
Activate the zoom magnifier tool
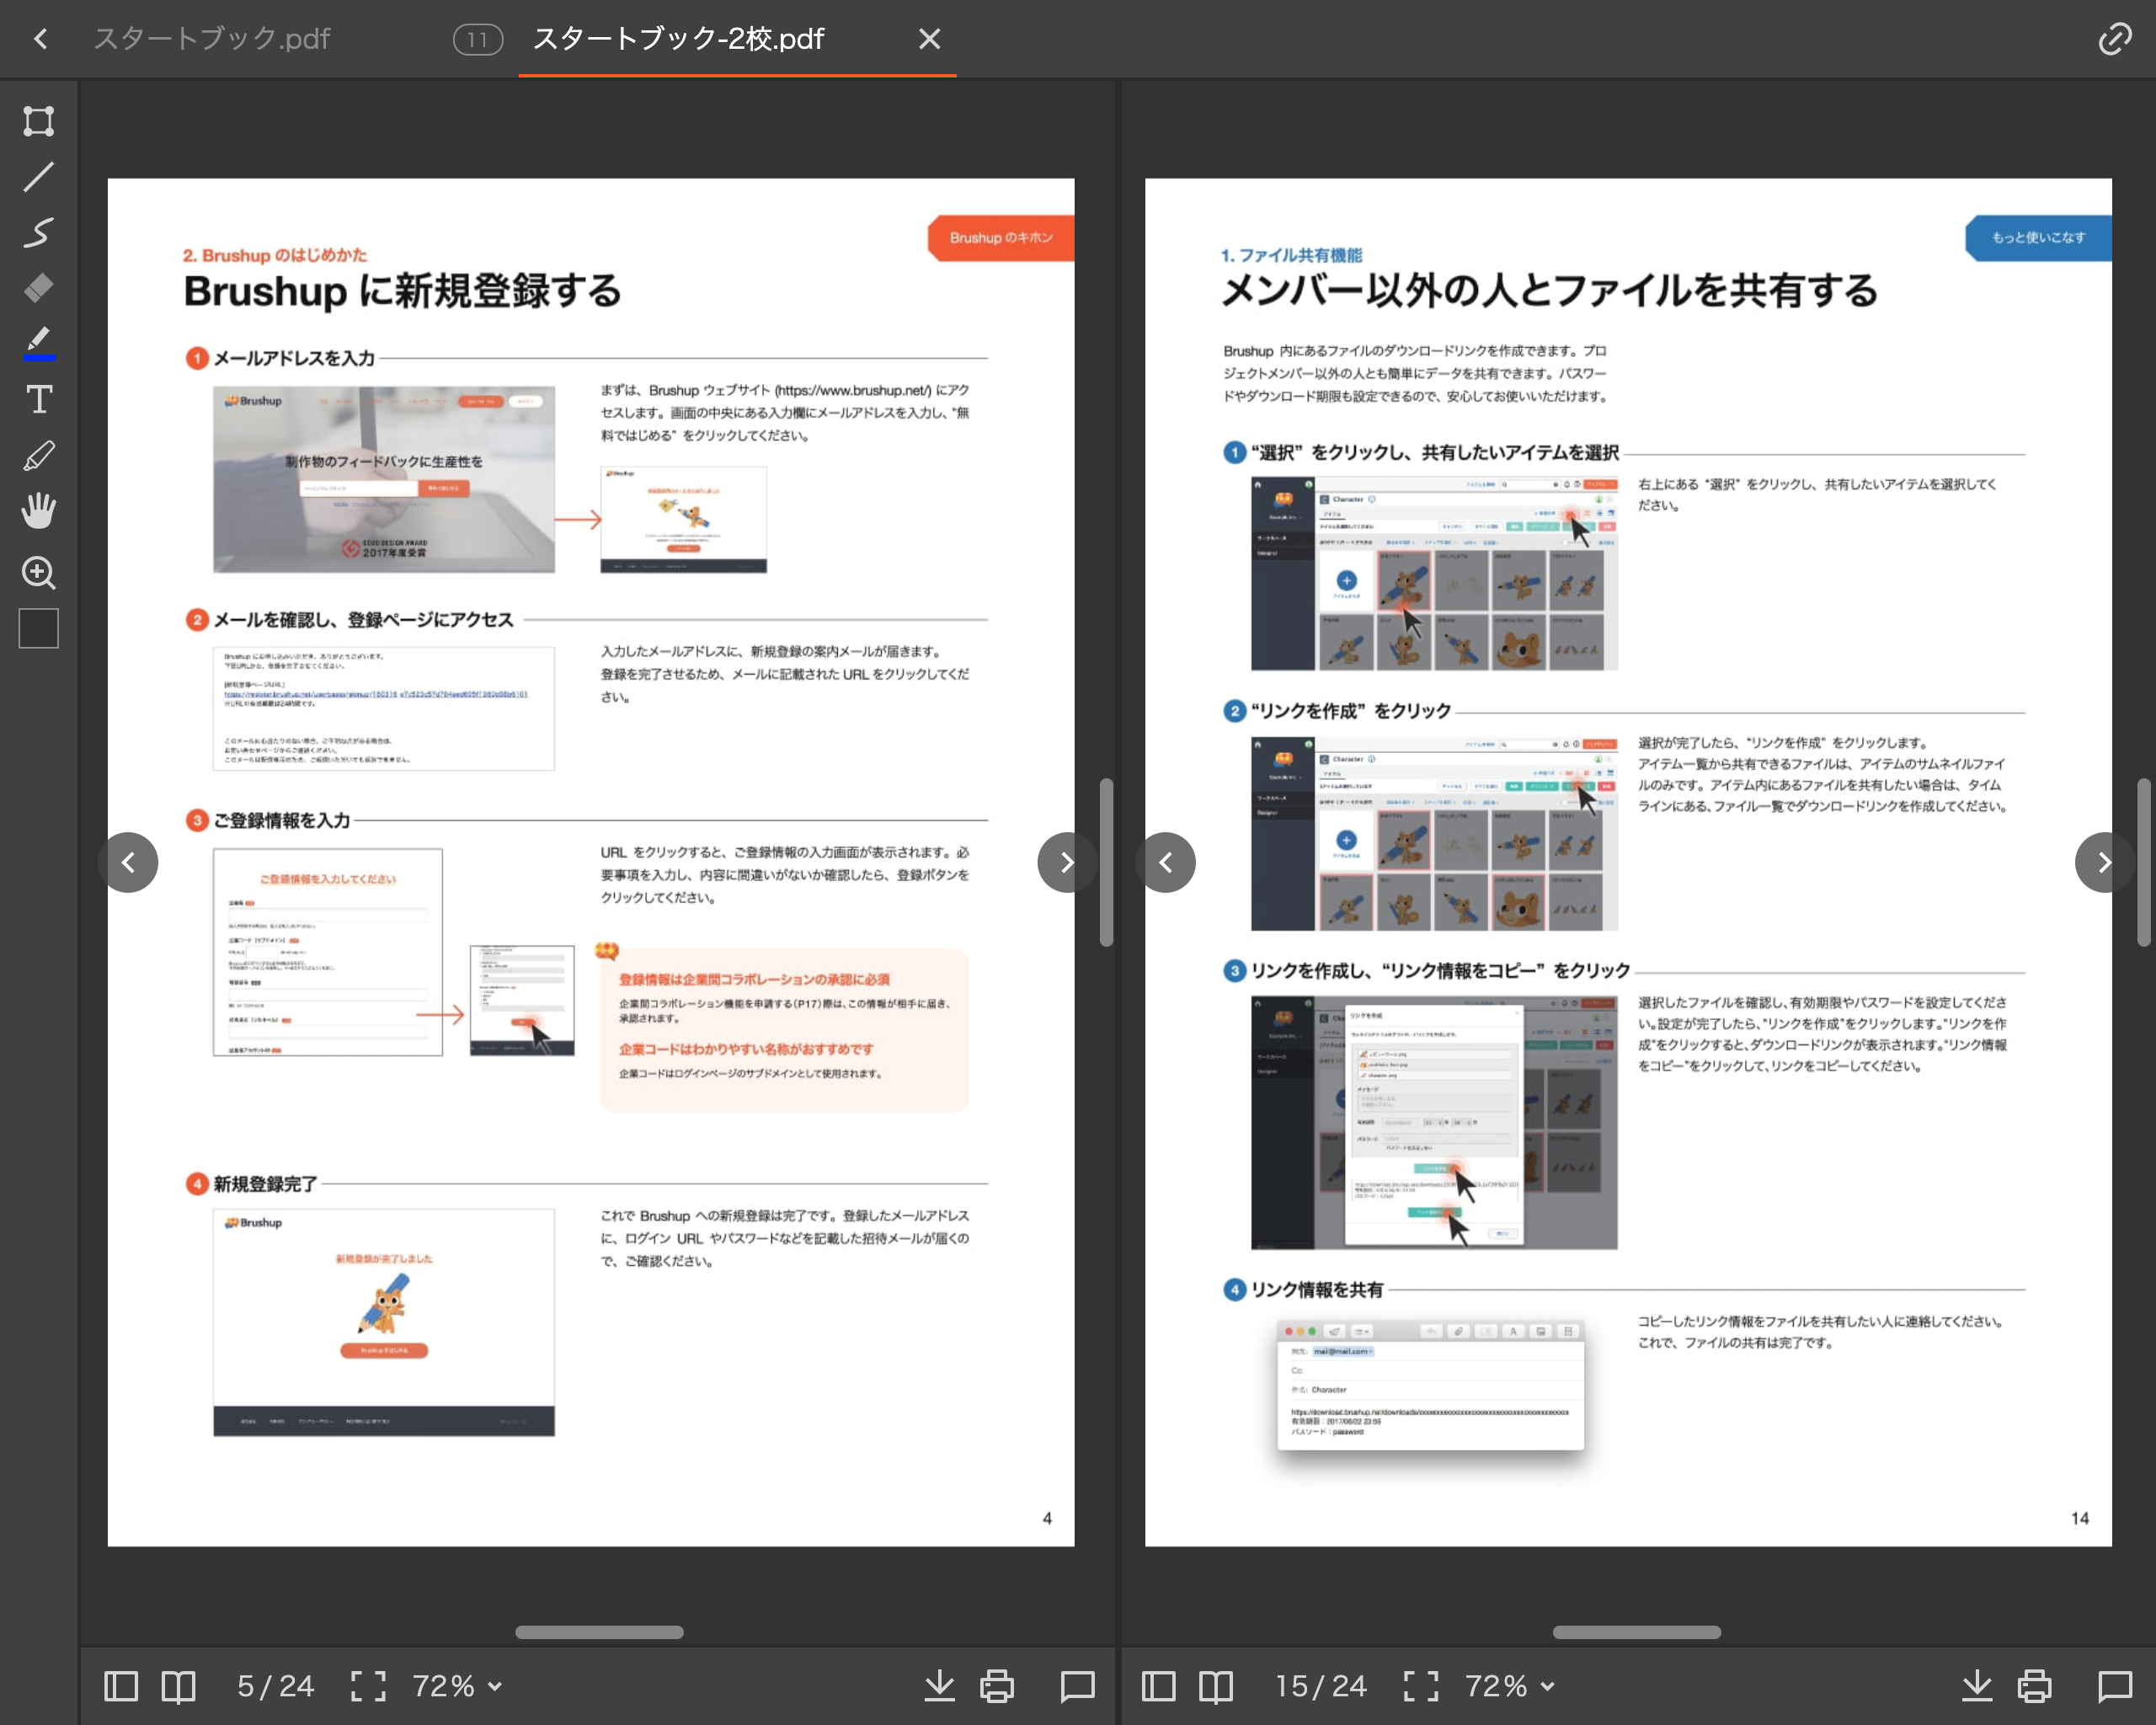click(x=38, y=572)
